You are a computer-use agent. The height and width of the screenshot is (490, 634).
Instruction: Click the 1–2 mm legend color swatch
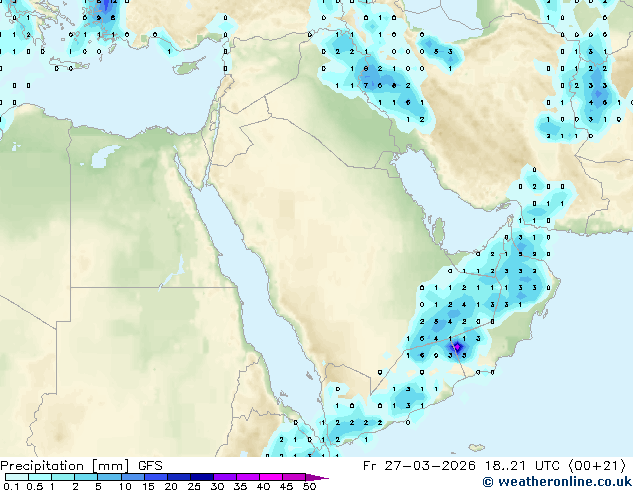click(x=63, y=477)
